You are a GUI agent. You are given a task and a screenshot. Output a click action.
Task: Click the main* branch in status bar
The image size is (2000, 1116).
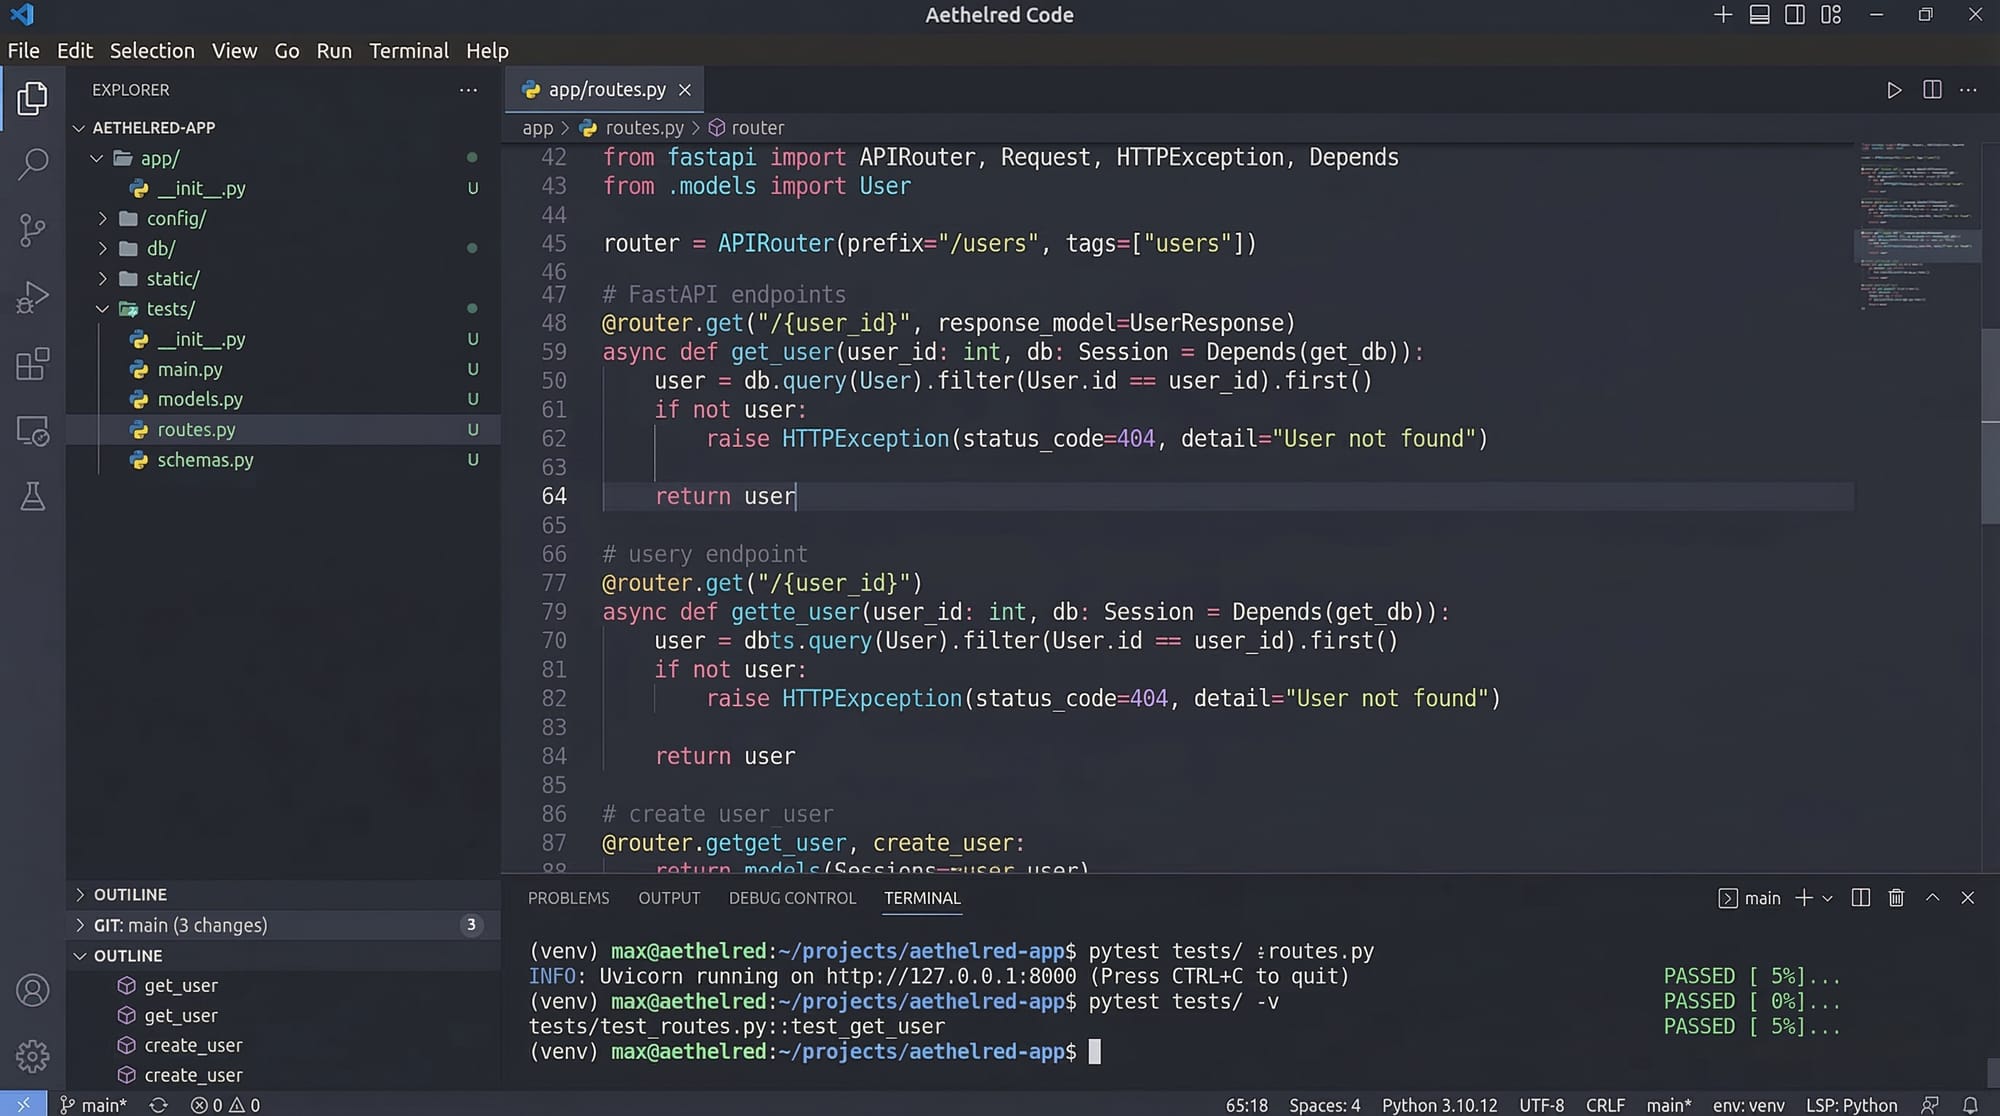94,1105
